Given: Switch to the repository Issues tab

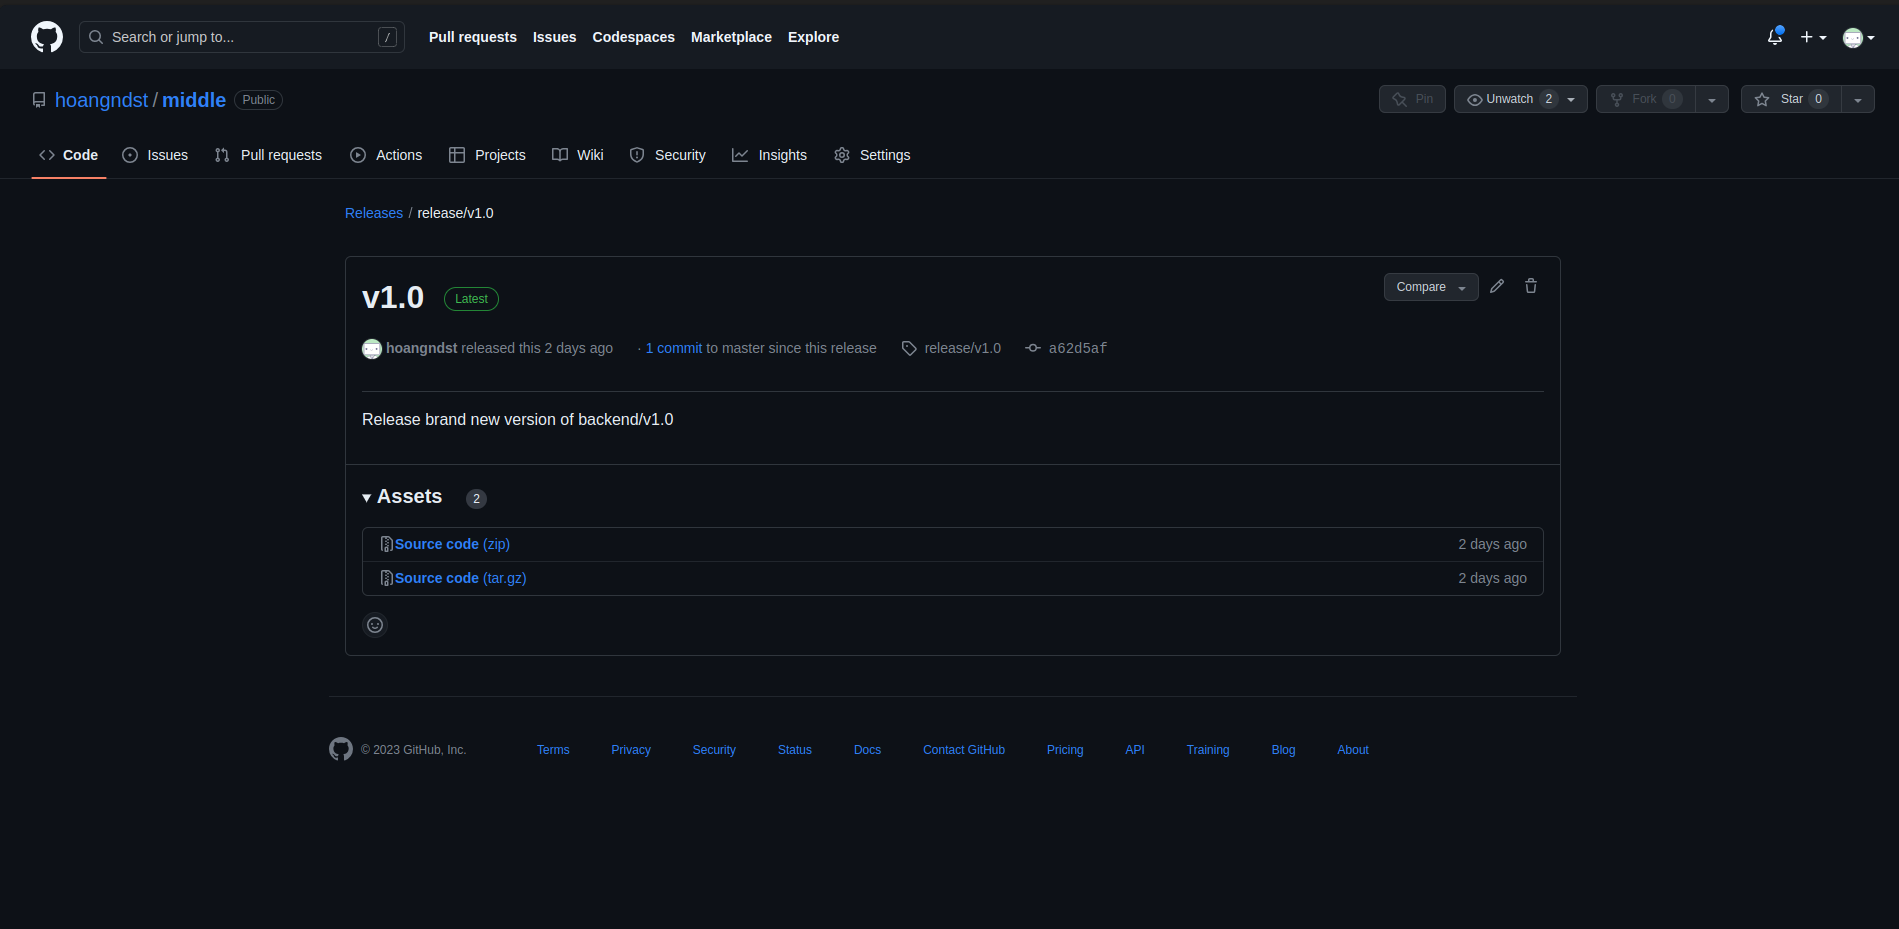Looking at the screenshot, I should (x=155, y=155).
